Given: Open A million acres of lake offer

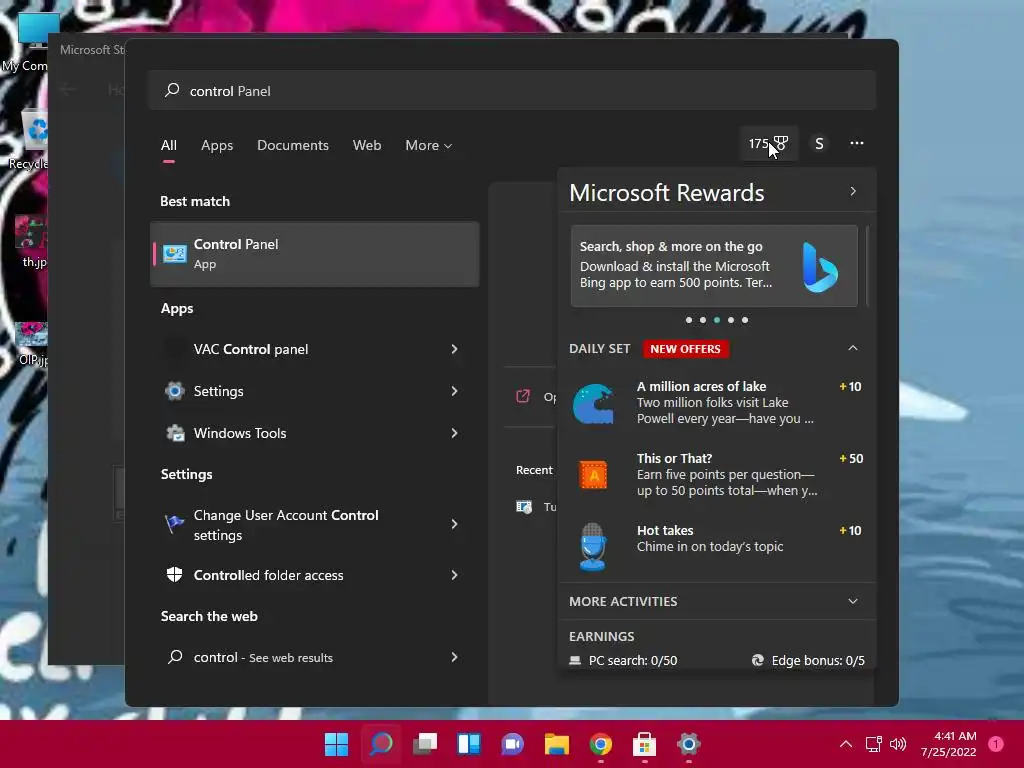Looking at the screenshot, I should pyautogui.click(x=717, y=403).
